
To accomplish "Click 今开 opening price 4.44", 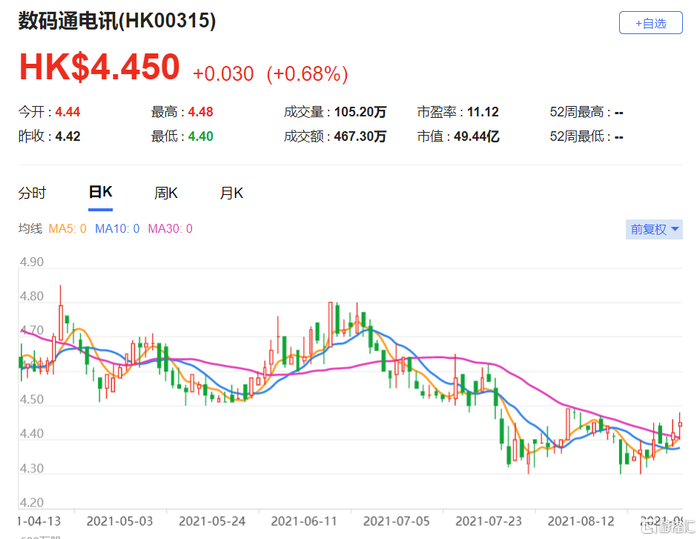I will click(x=68, y=112).
